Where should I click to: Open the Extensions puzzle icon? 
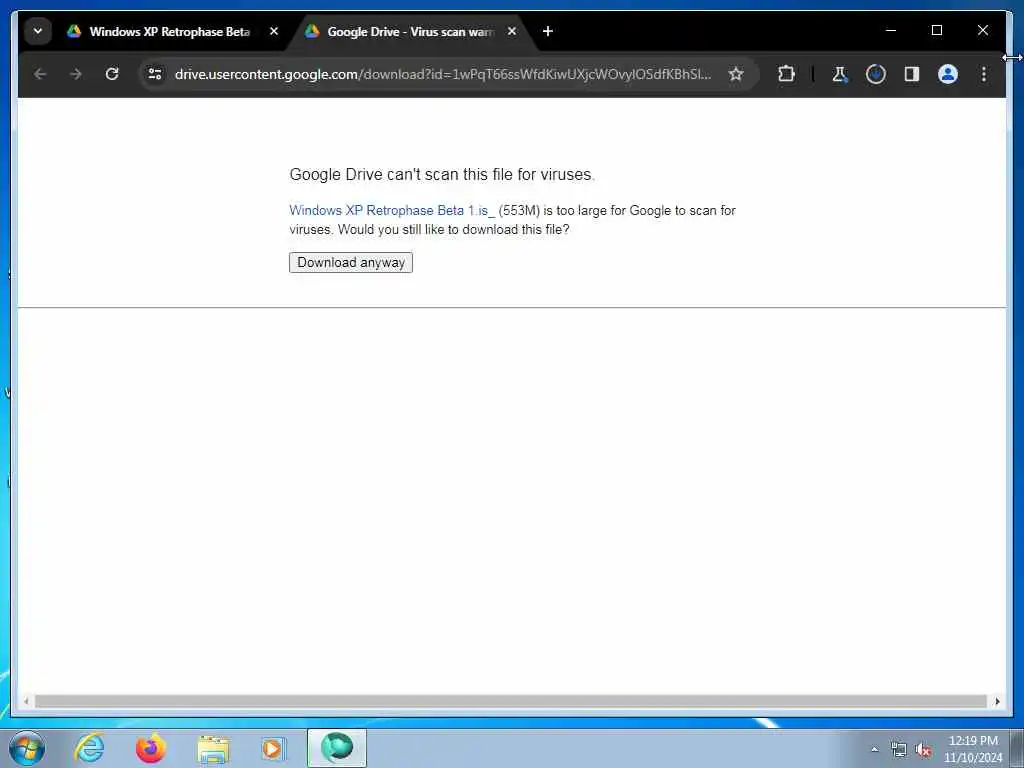[x=786, y=74]
